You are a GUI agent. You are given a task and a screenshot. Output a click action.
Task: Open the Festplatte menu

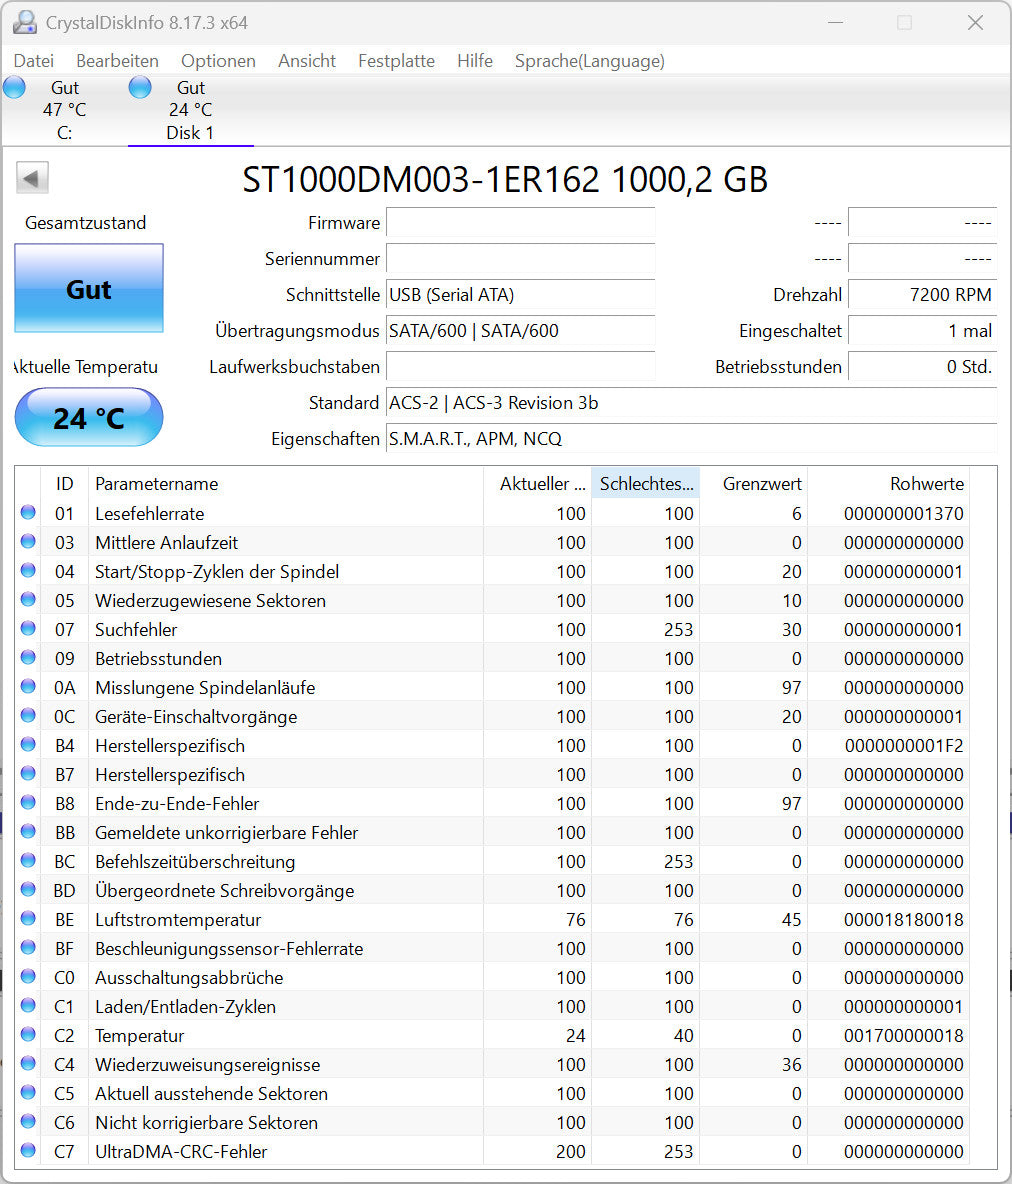396,61
